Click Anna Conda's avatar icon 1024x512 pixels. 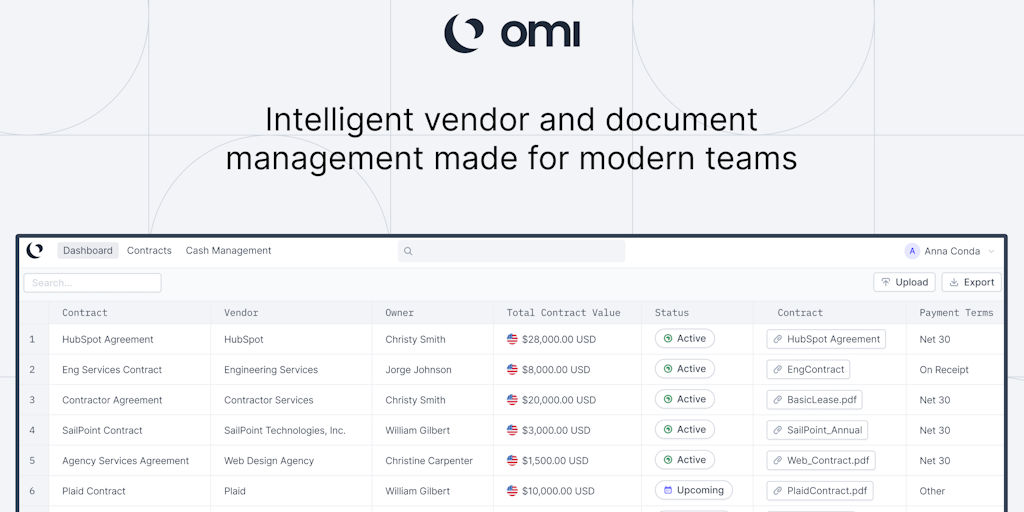click(x=912, y=251)
